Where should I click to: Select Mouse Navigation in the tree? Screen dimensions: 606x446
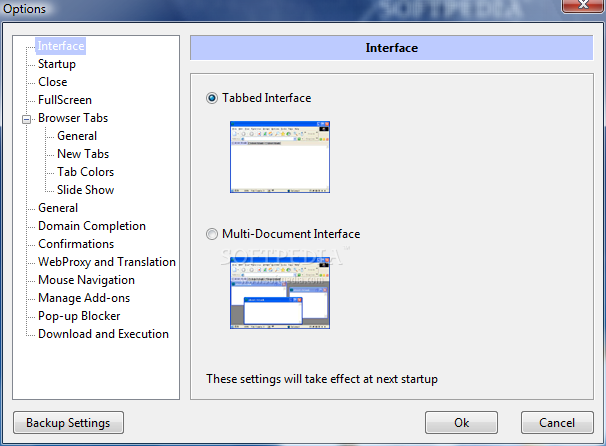[86, 280]
